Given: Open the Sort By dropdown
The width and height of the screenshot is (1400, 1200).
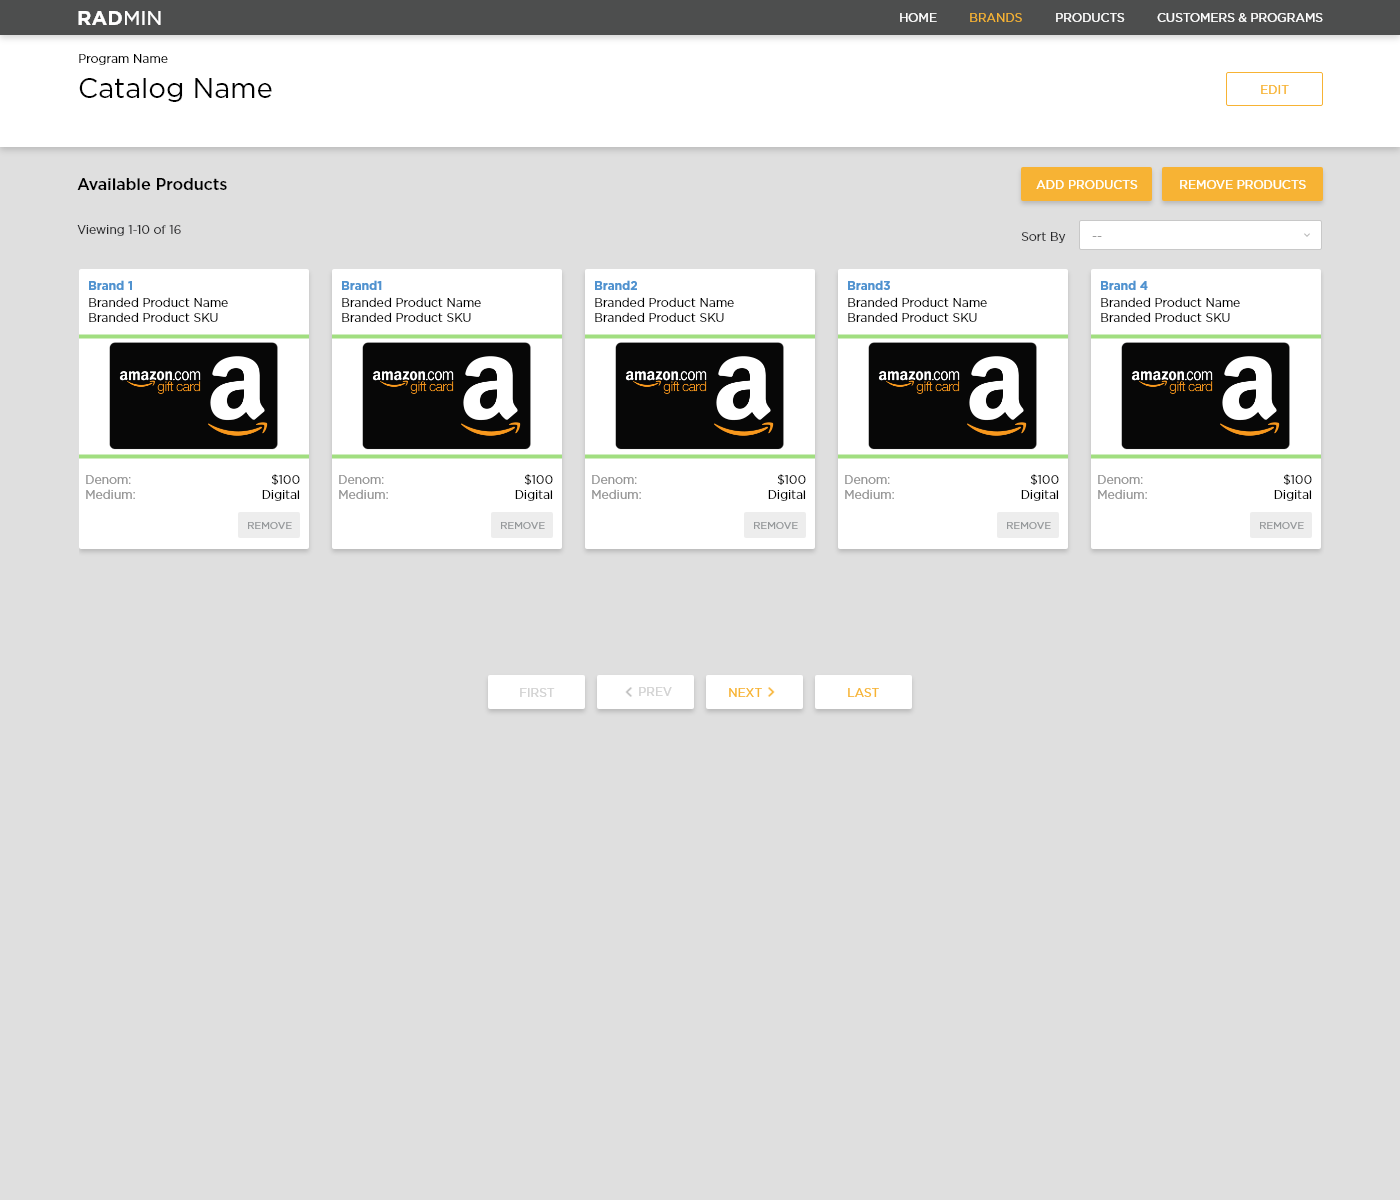Looking at the screenshot, I should tap(1199, 235).
